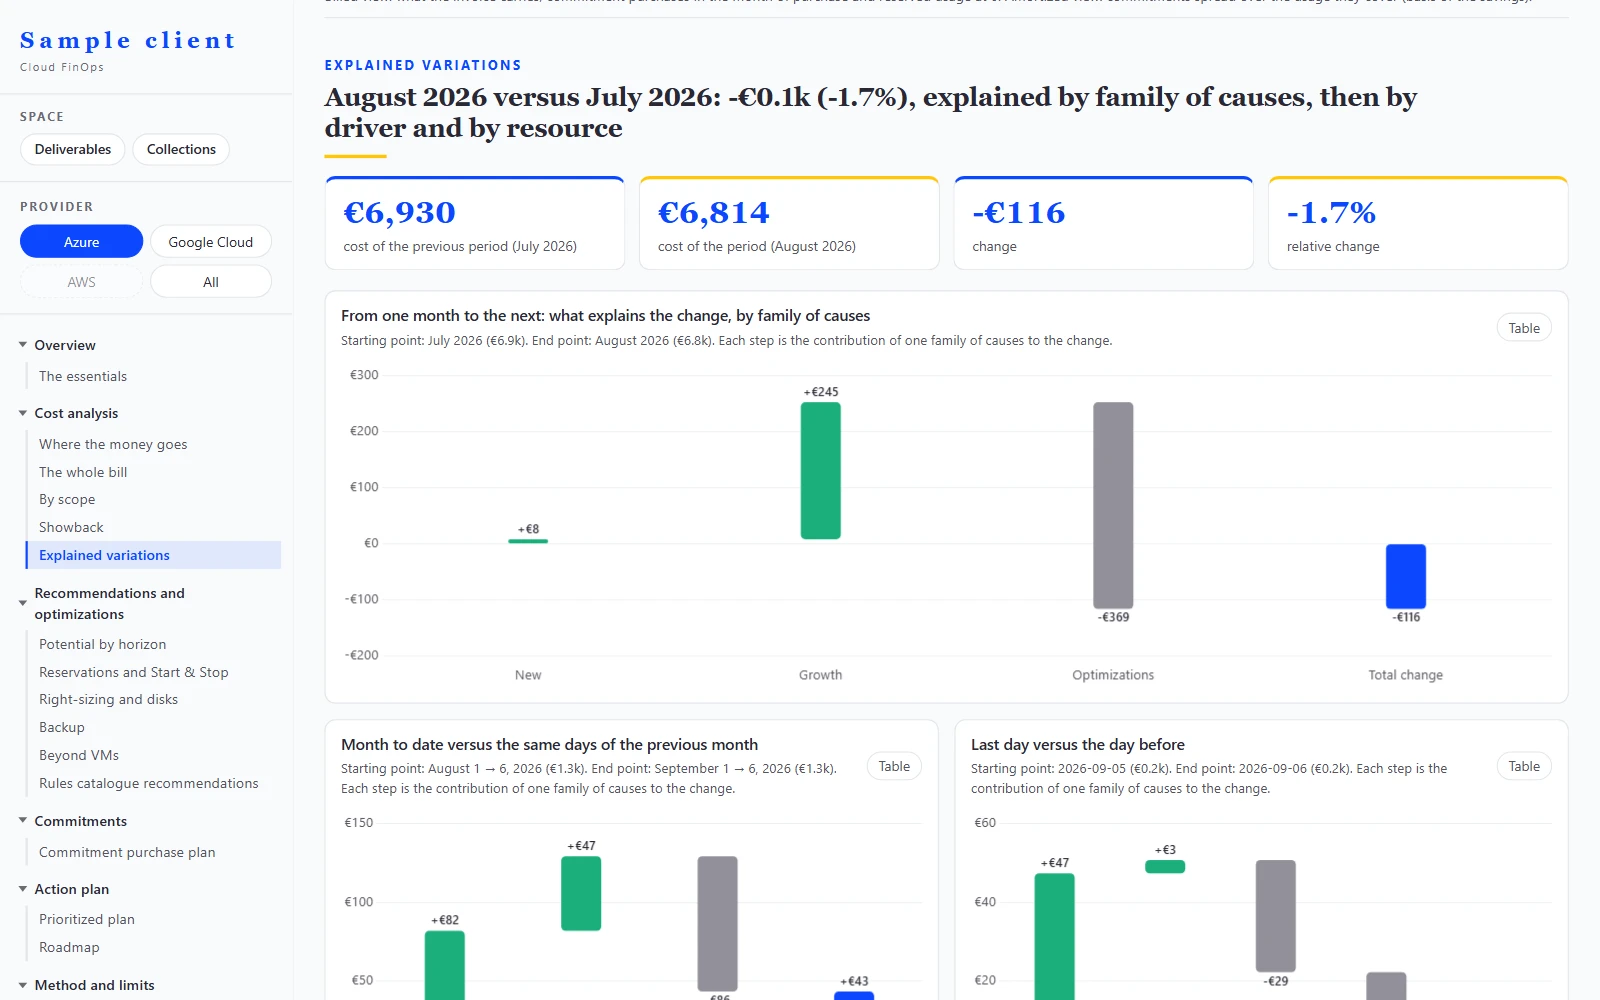Click the gray Optimizations -€369 bar
The height and width of the screenshot is (1000, 1600).
pos(1113,505)
